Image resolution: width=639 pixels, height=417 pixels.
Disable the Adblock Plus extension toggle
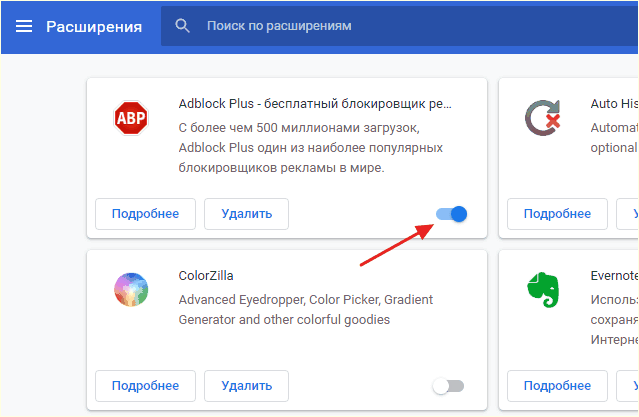451,214
